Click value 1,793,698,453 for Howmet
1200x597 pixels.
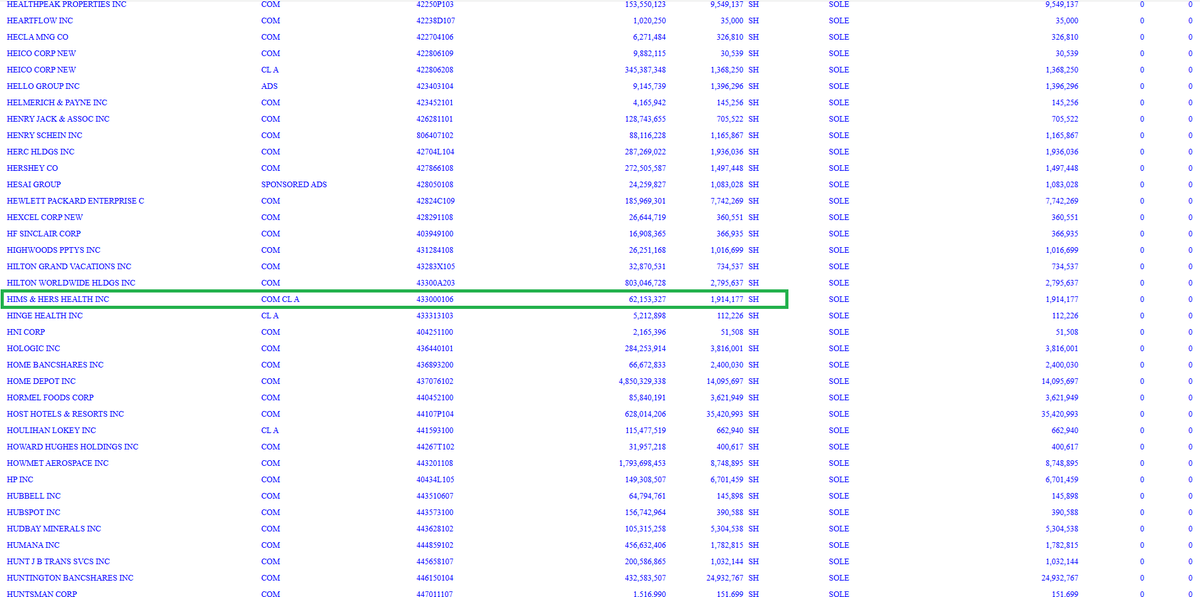point(641,463)
